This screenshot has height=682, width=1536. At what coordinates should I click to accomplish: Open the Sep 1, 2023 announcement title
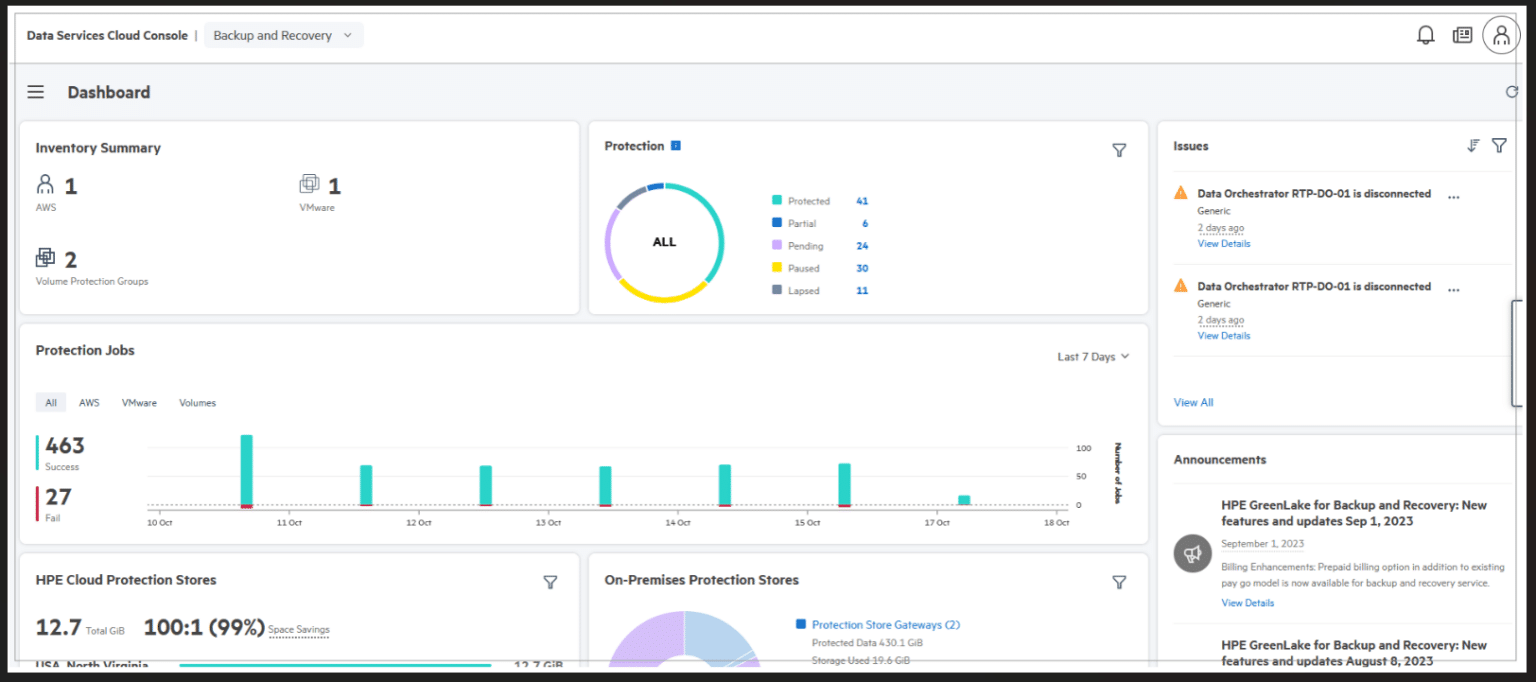(x=1354, y=513)
